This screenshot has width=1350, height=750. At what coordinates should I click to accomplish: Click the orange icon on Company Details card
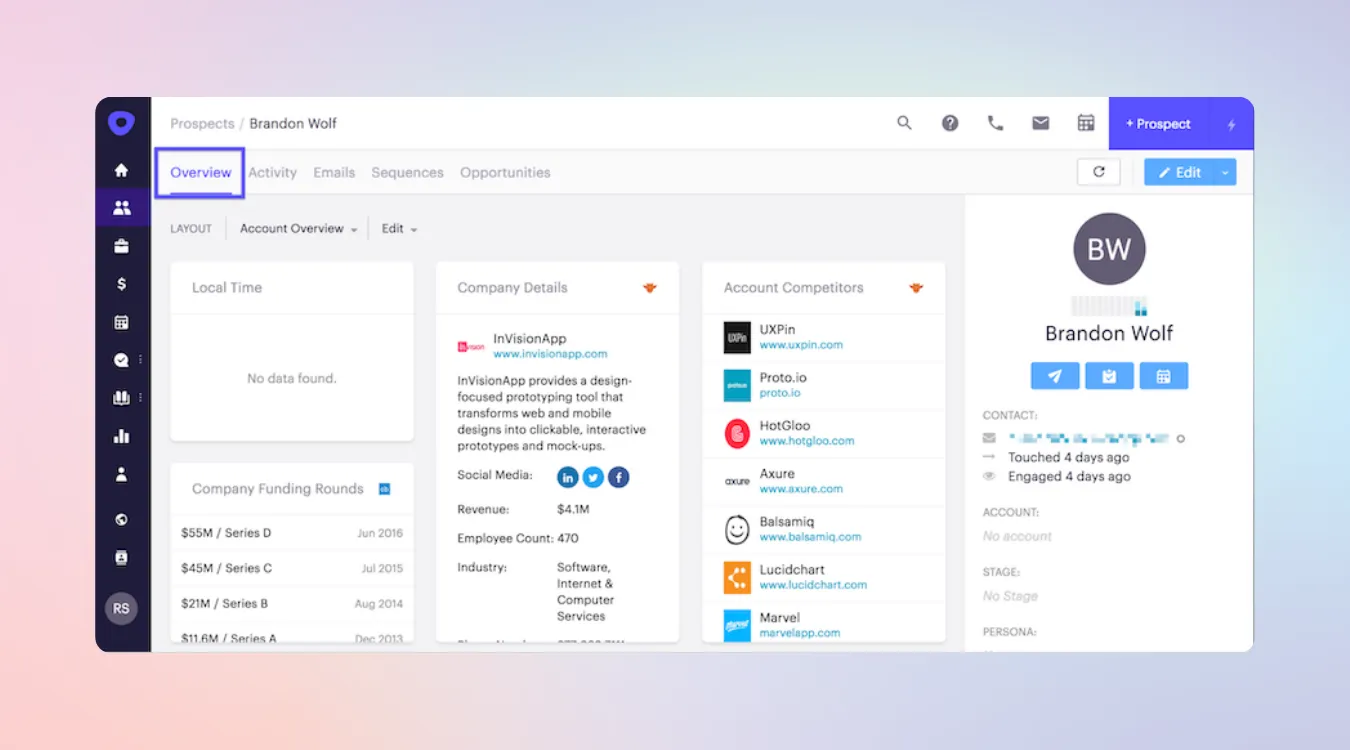pyautogui.click(x=650, y=288)
